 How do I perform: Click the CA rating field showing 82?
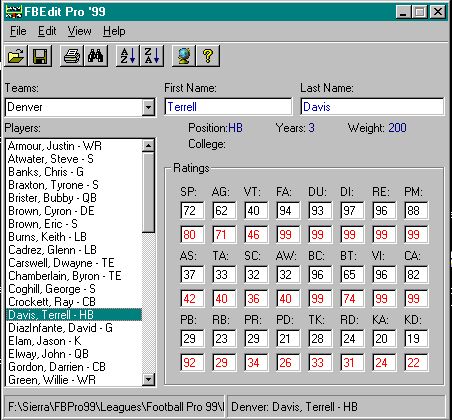416,274
